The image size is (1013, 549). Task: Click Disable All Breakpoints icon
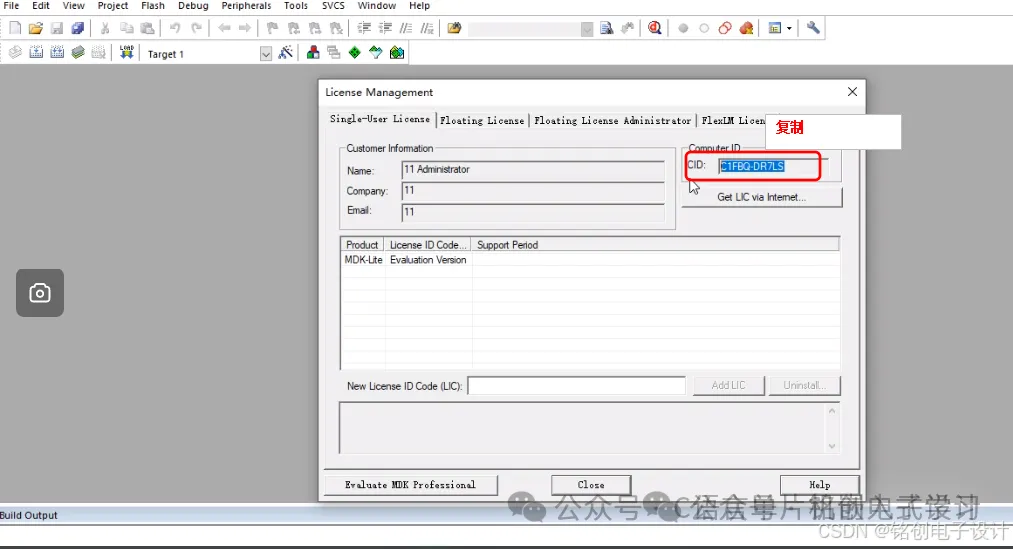coord(725,28)
